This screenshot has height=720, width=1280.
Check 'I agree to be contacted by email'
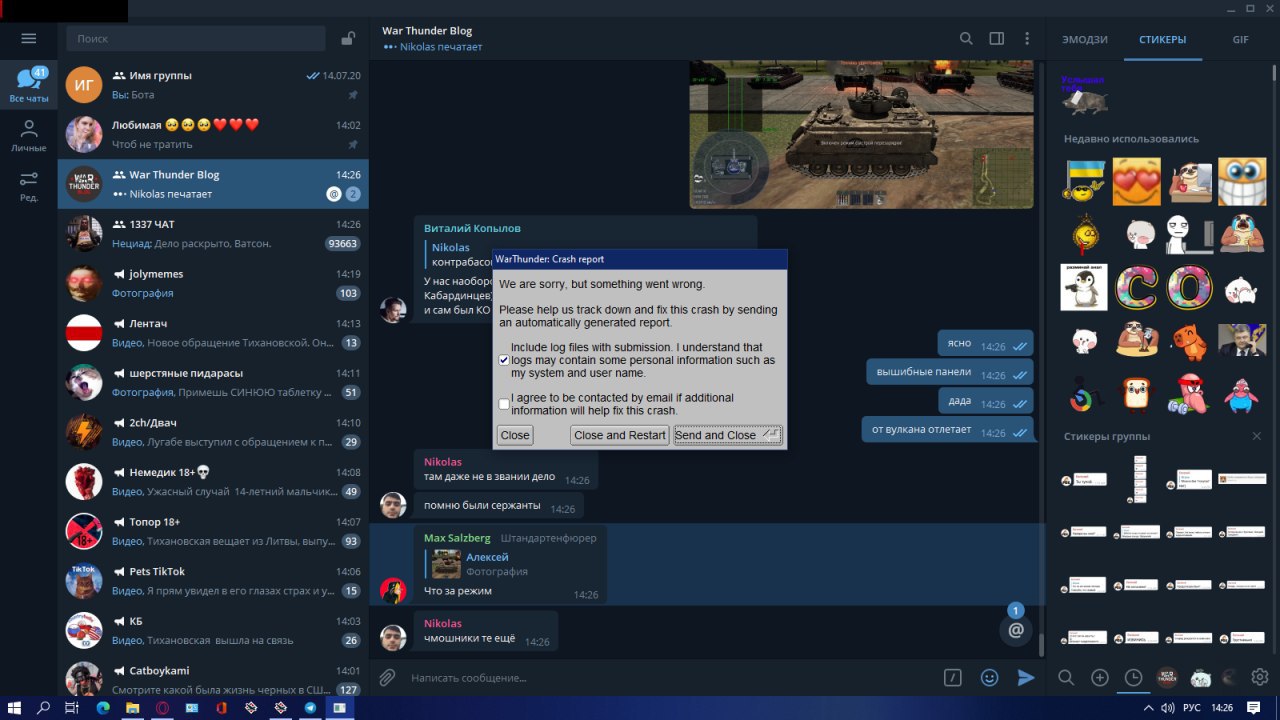504,404
